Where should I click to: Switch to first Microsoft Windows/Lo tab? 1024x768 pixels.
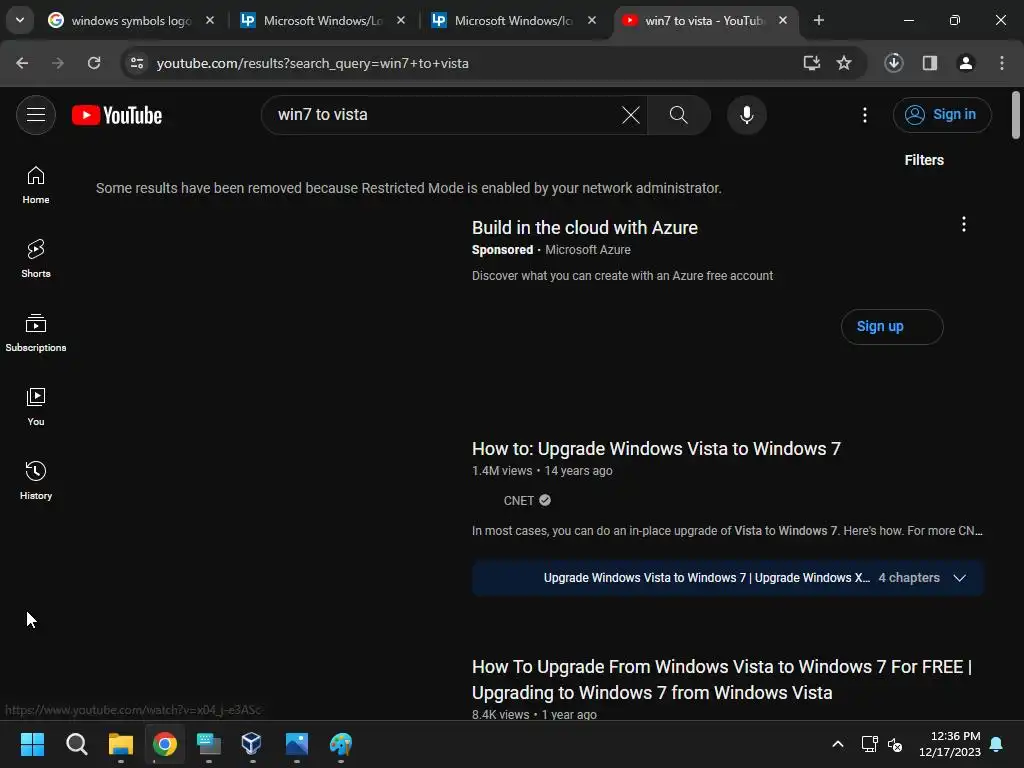[x=323, y=20]
